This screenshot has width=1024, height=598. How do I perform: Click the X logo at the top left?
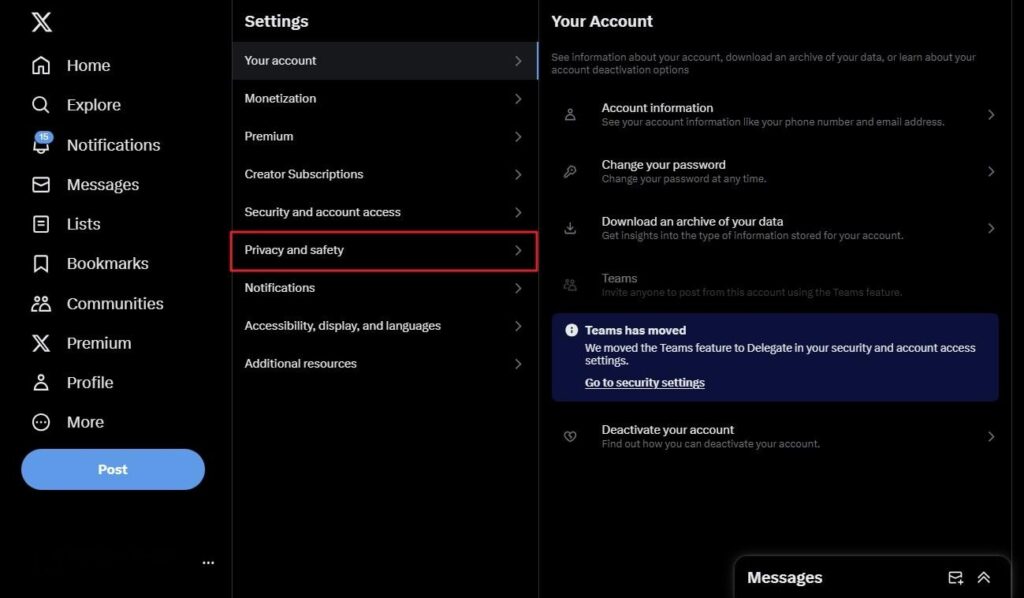point(40,22)
